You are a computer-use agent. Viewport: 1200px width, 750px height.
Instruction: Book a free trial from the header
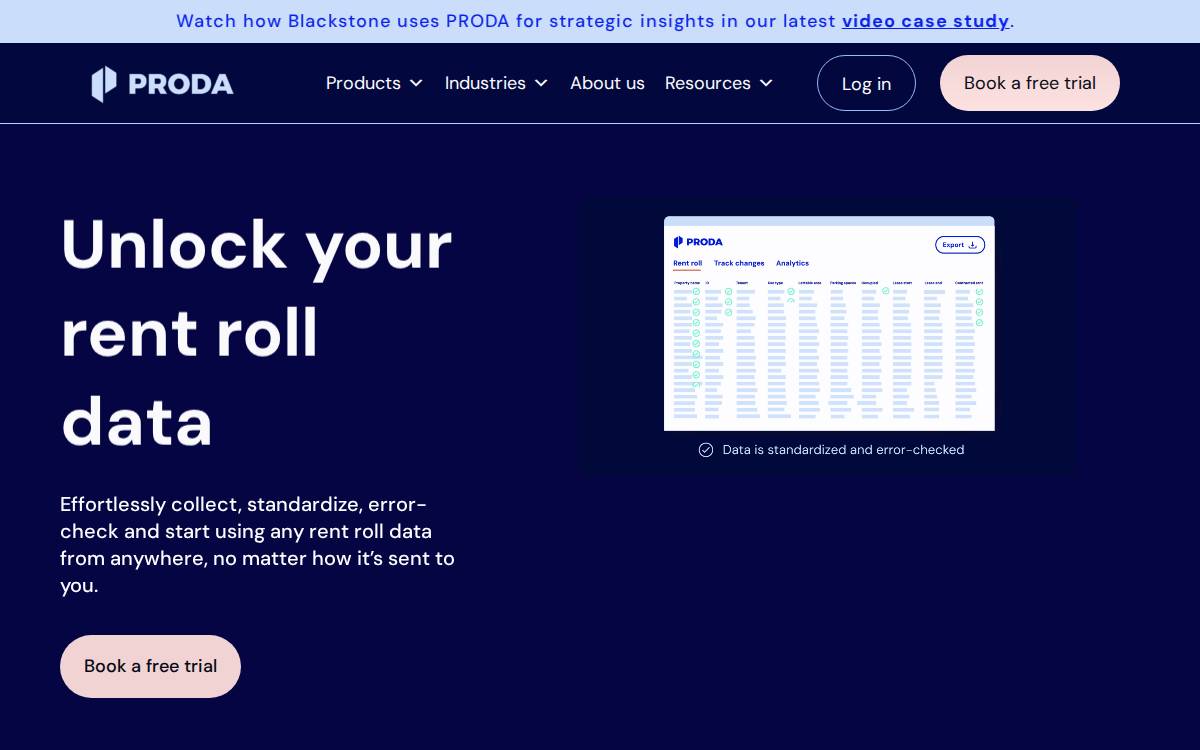[1030, 83]
